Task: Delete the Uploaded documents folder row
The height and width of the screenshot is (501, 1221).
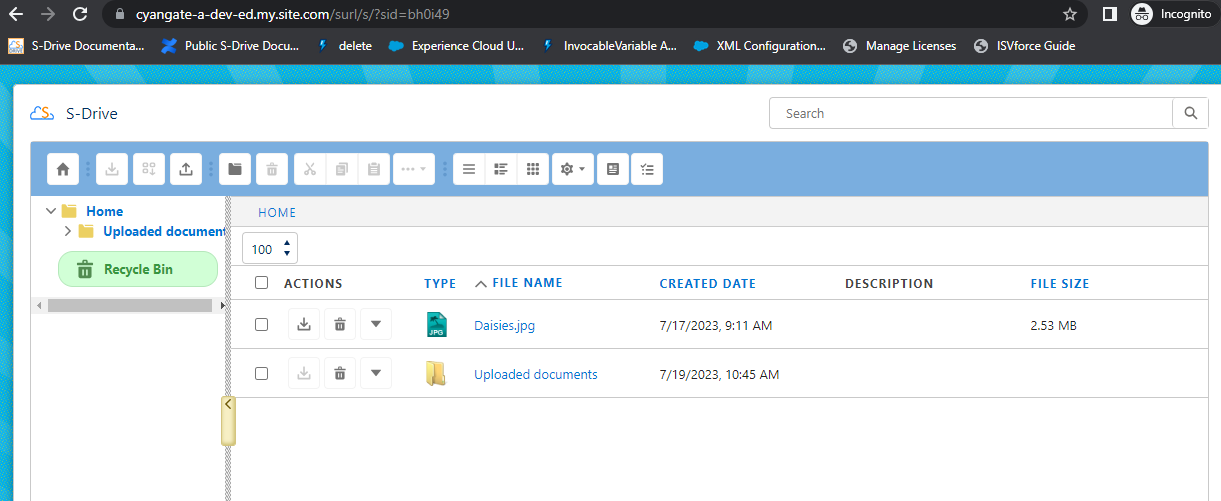Action: [x=340, y=374]
